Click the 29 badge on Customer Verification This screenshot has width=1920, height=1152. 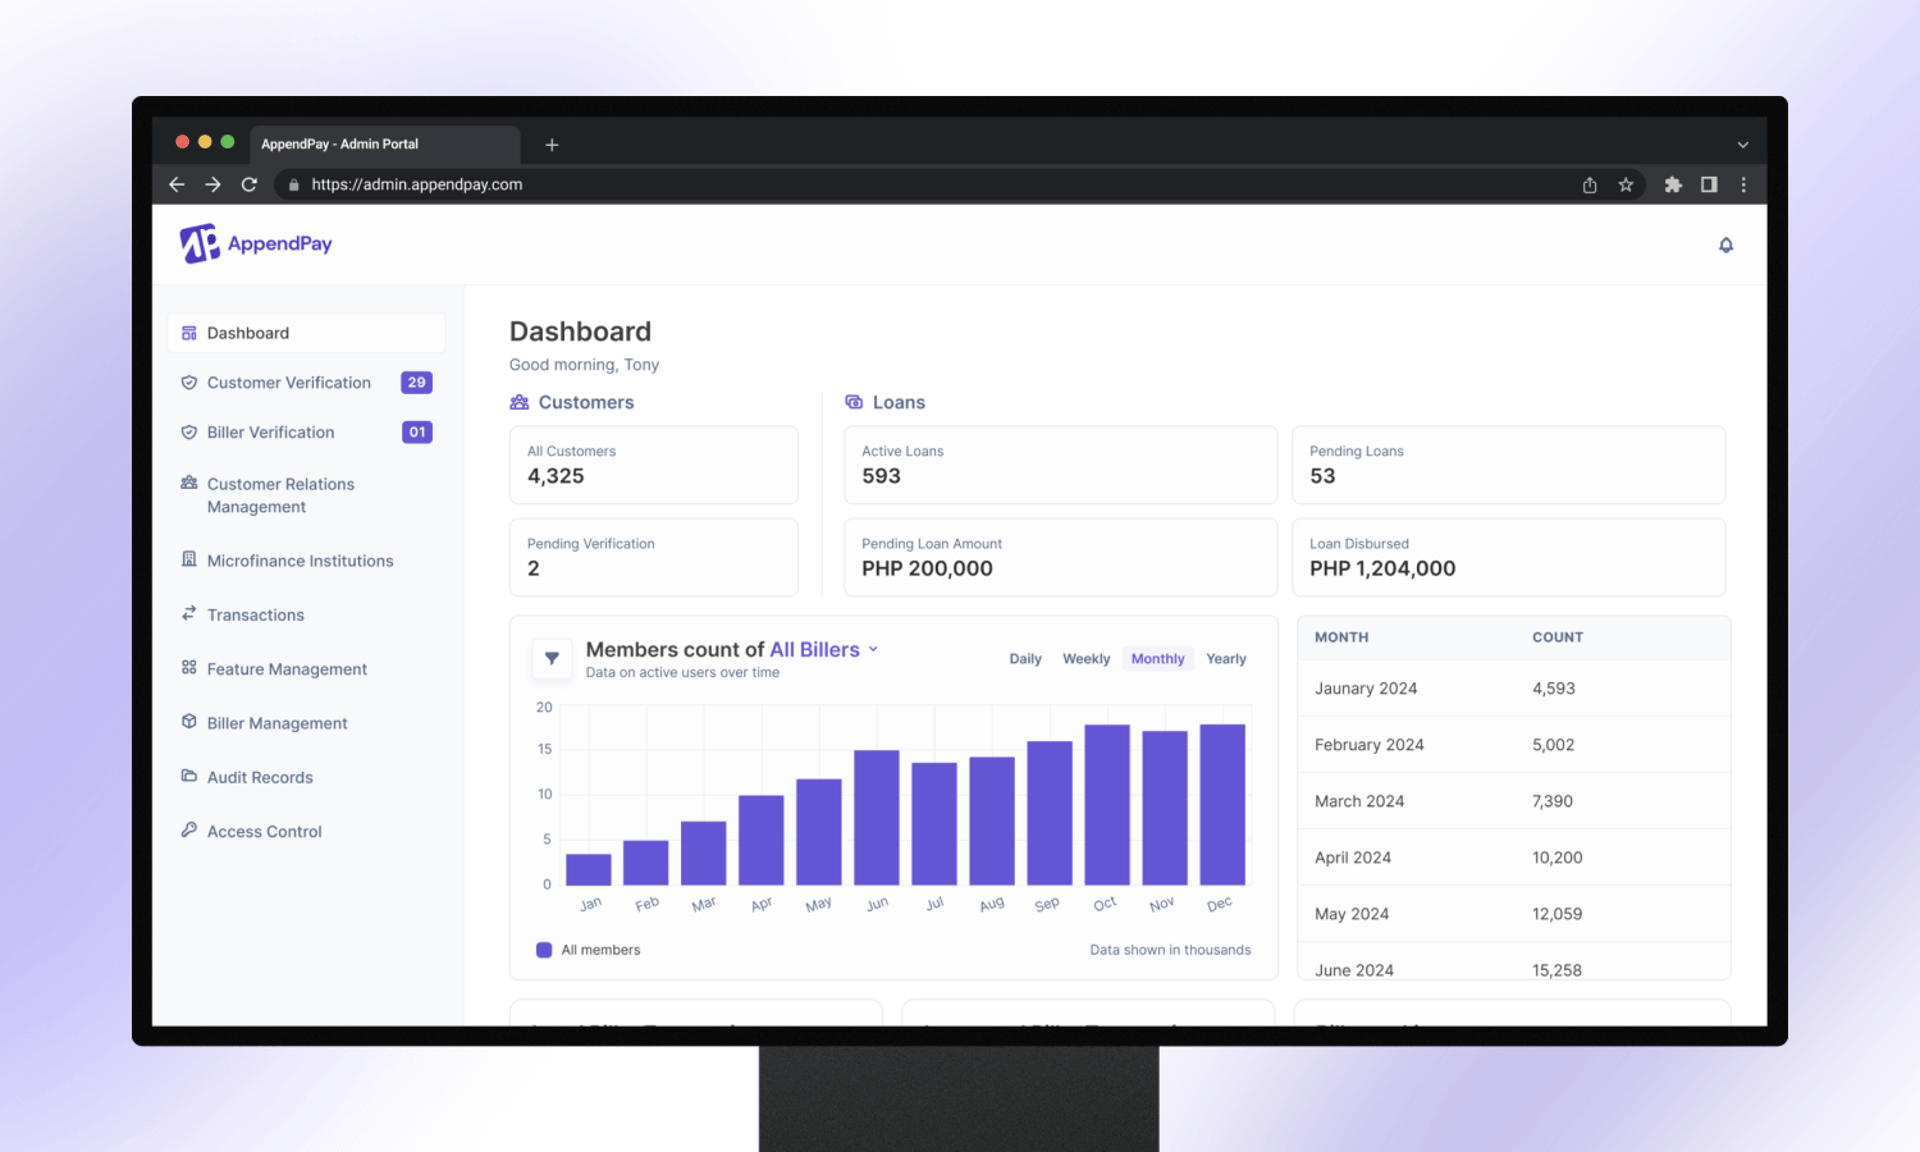(417, 382)
